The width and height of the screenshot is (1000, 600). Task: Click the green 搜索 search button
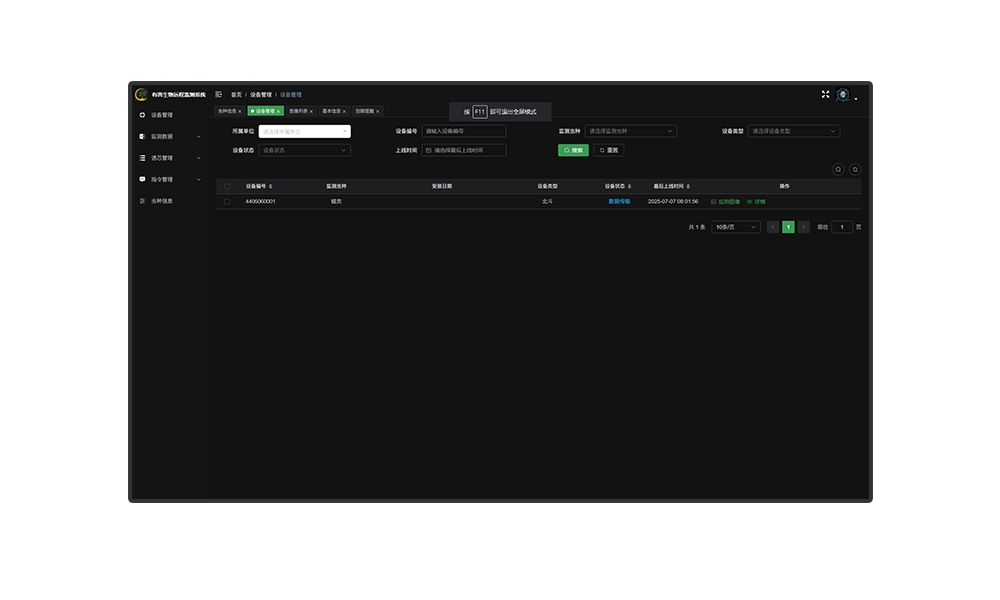573,150
